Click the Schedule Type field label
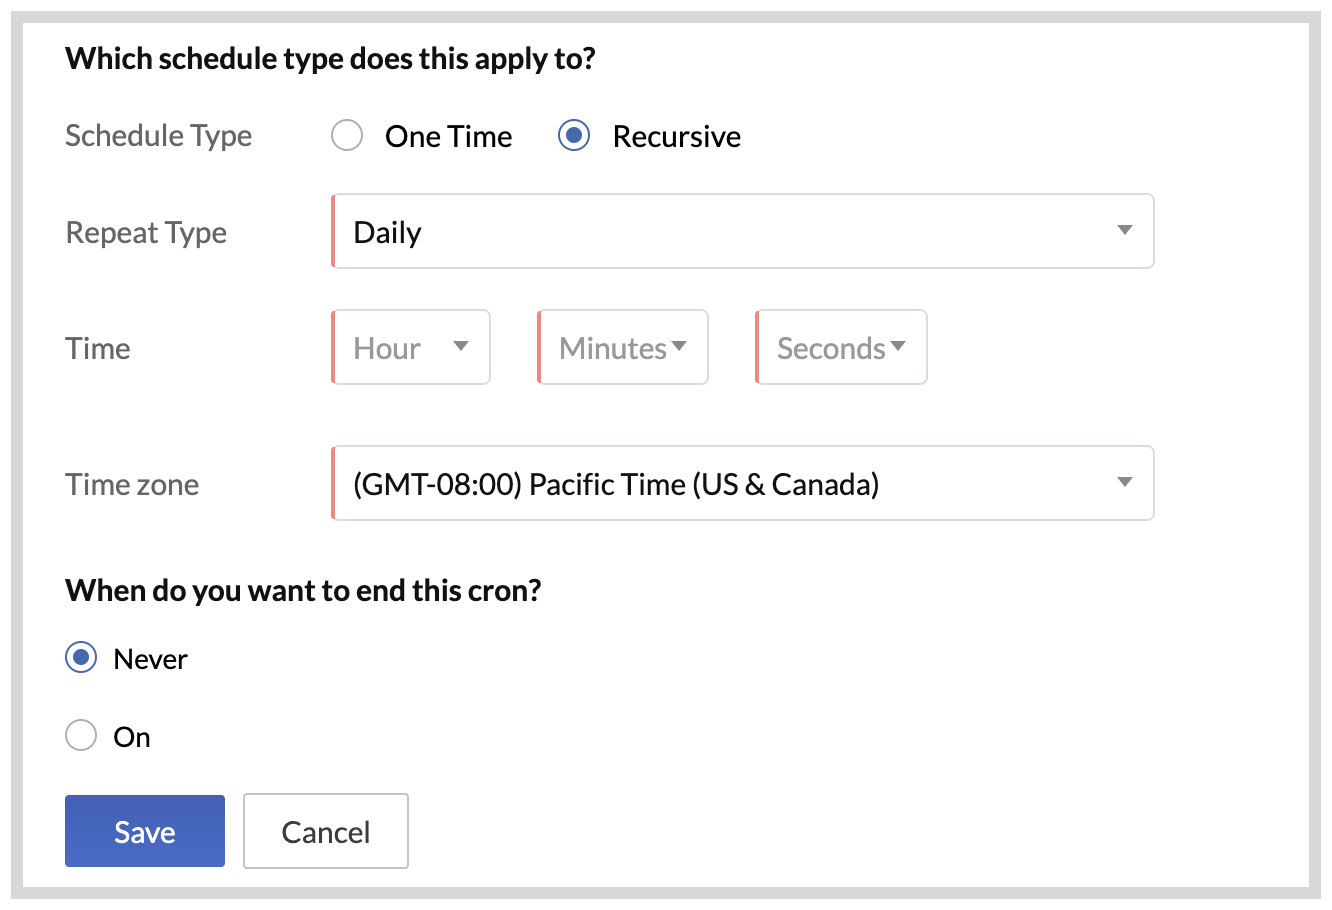 coord(158,135)
